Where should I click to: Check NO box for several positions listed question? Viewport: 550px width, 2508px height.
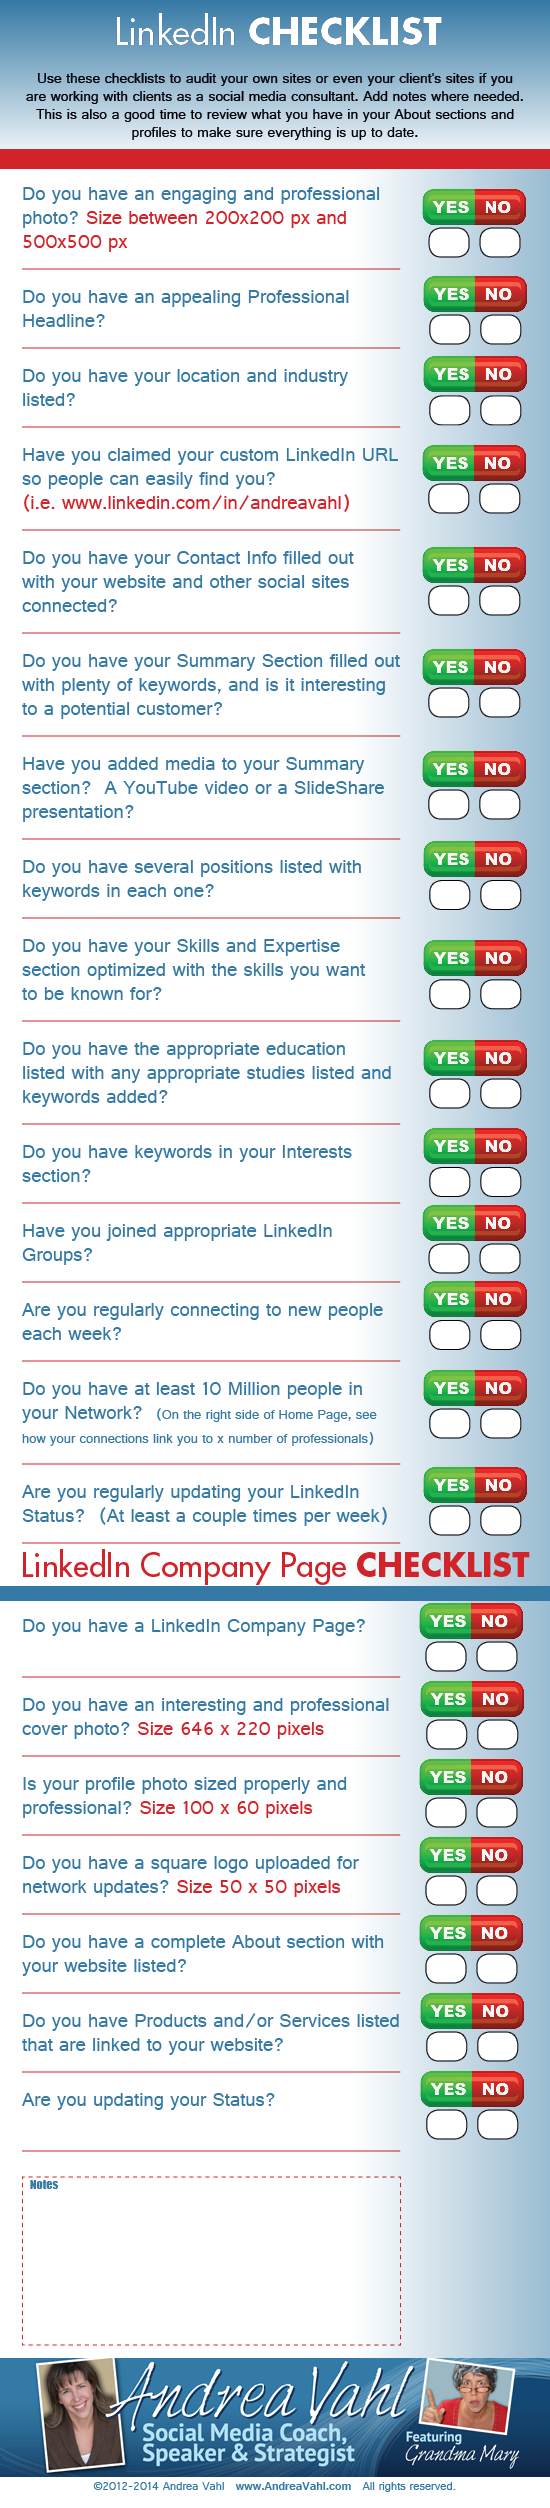[501, 894]
